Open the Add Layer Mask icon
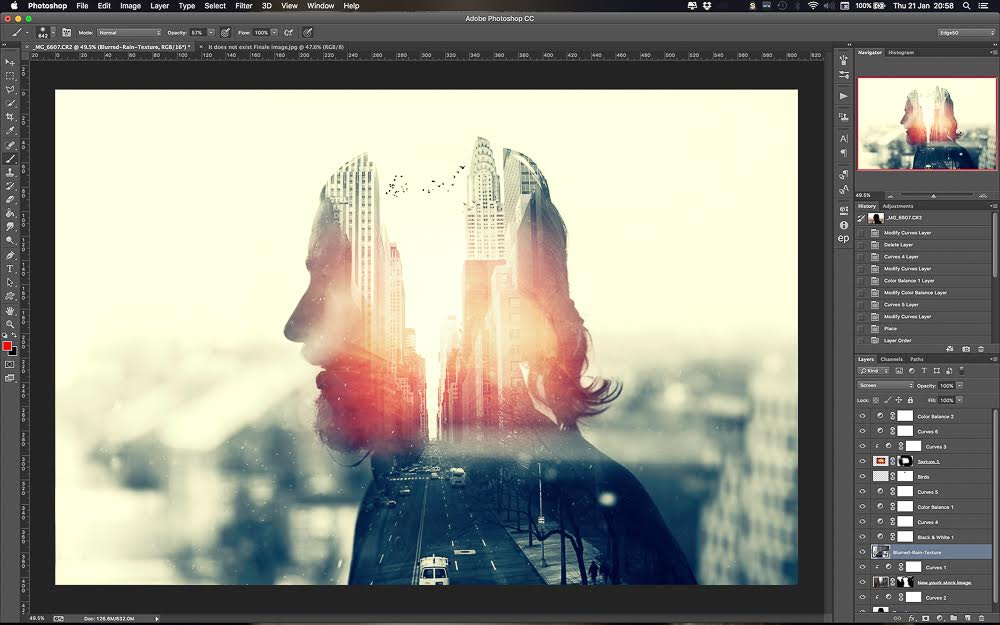This screenshot has height=625, width=1000. pyautogui.click(x=925, y=618)
